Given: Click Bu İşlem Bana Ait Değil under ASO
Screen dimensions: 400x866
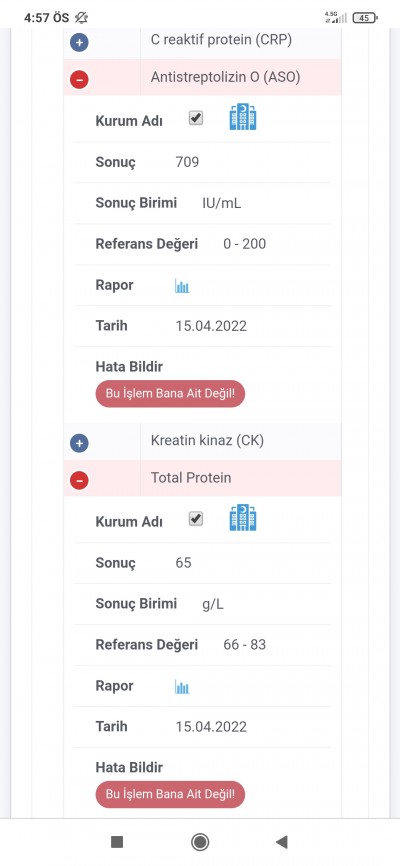Looking at the screenshot, I should [x=170, y=394].
